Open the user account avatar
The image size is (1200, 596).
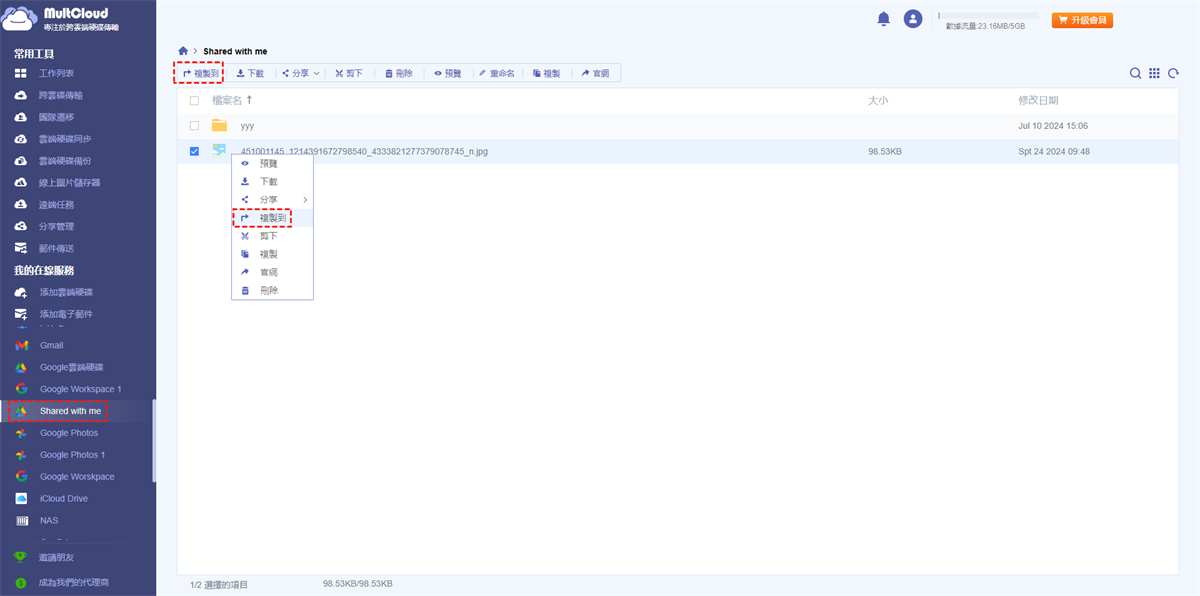point(912,19)
